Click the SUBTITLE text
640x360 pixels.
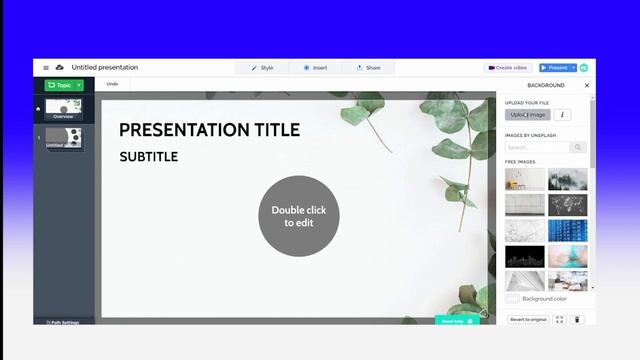[149, 157]
